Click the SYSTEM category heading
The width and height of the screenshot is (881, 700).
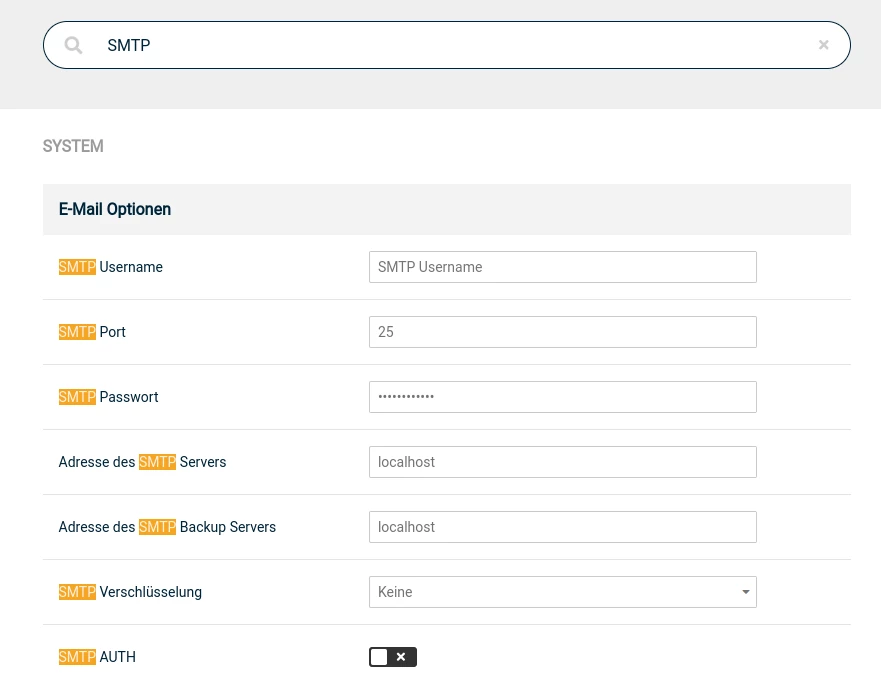coord(73,146)
